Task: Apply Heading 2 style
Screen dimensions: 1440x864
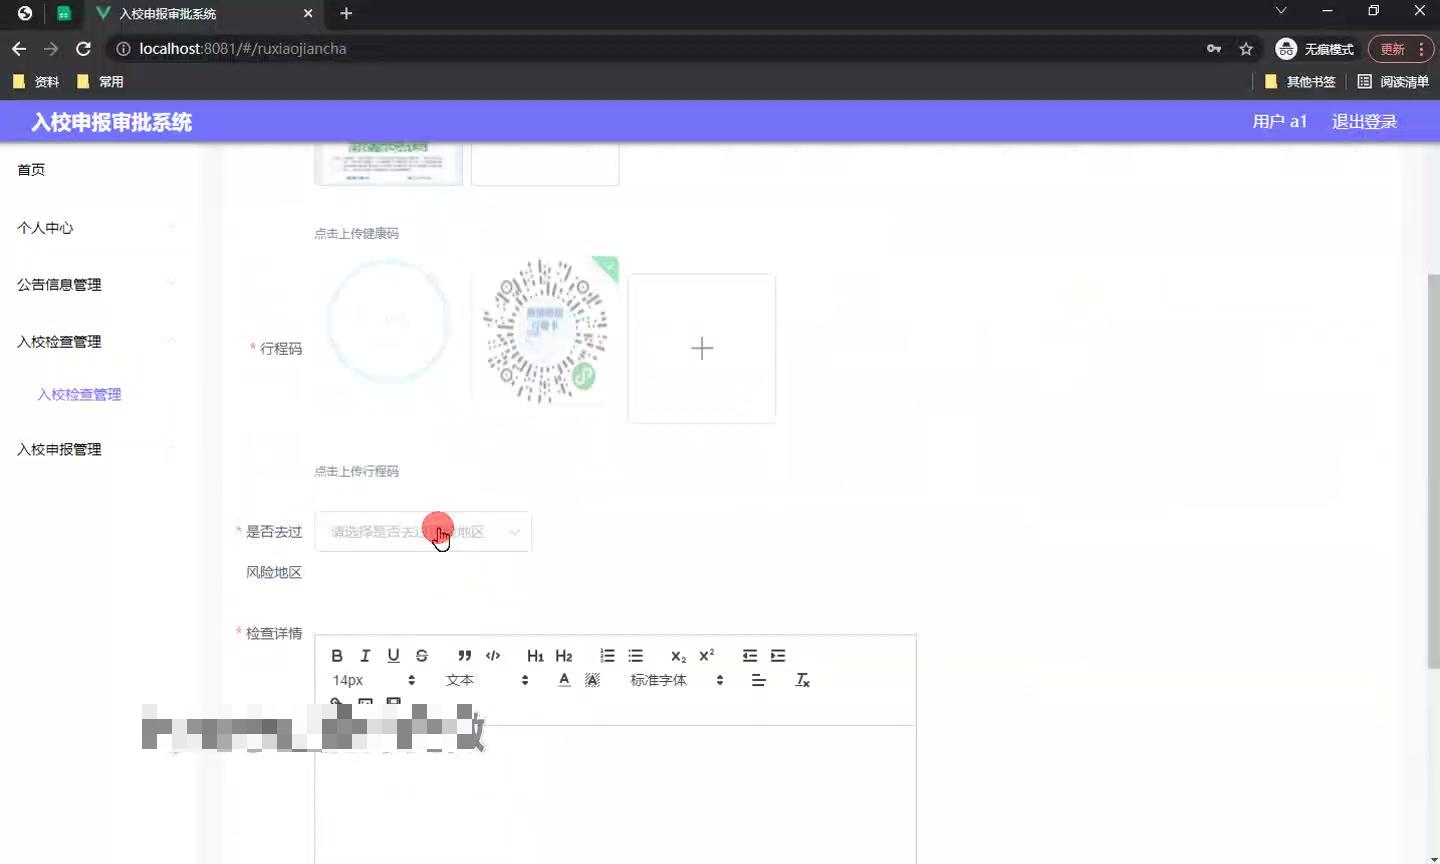Action: click(564, 656)
